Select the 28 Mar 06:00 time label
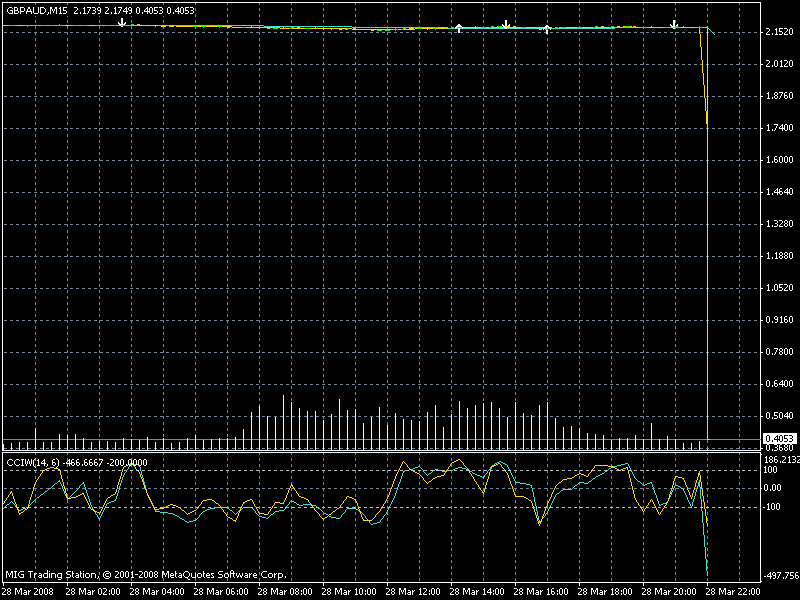 click(x=222, y=592)
